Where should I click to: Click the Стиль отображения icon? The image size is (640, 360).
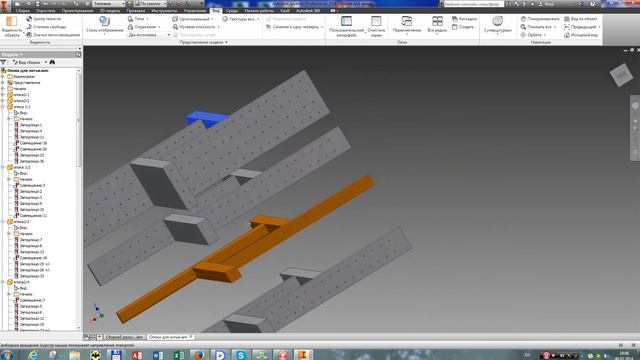click(x=104, y=21)
